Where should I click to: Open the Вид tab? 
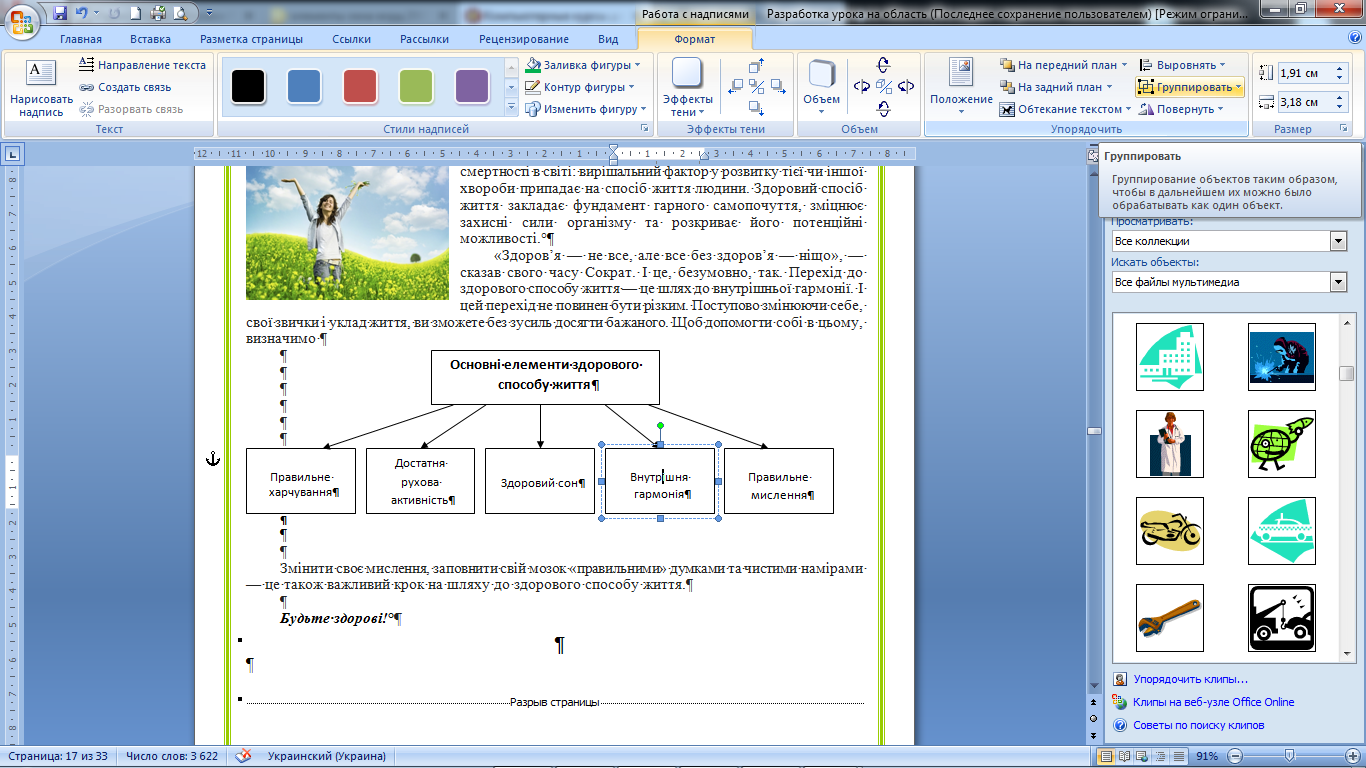(x=608, y=39)
